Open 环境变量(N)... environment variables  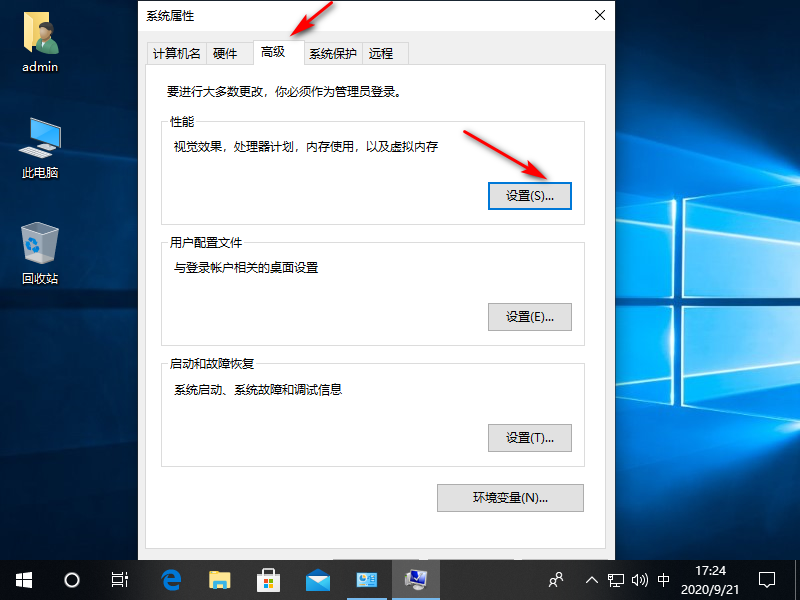510,498
